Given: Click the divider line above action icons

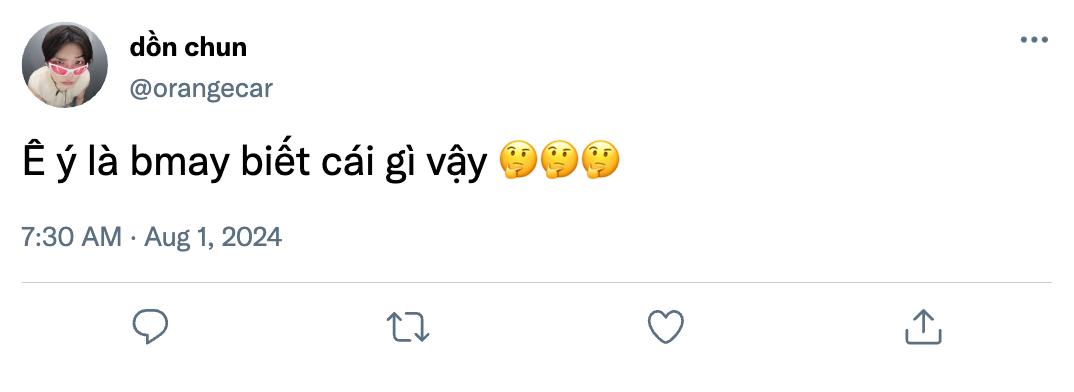Looking at the screenshot, I should coord(536,282).
